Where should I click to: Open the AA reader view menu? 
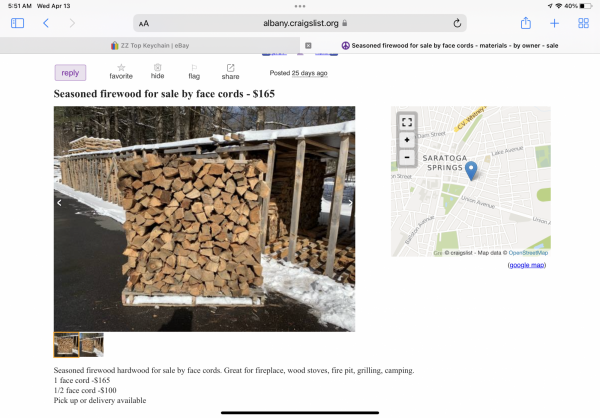(144, 24)
